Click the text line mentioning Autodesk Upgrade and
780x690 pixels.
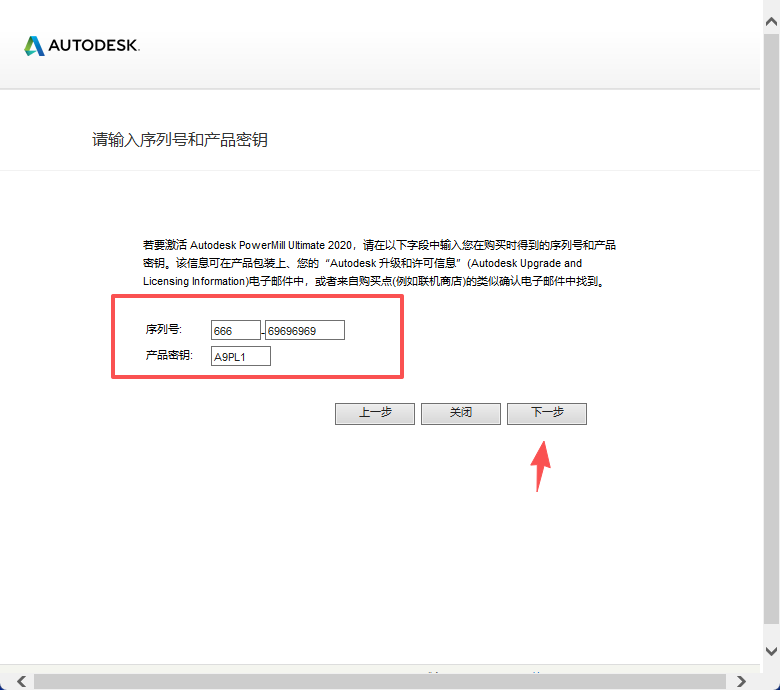tap(363, 263)
